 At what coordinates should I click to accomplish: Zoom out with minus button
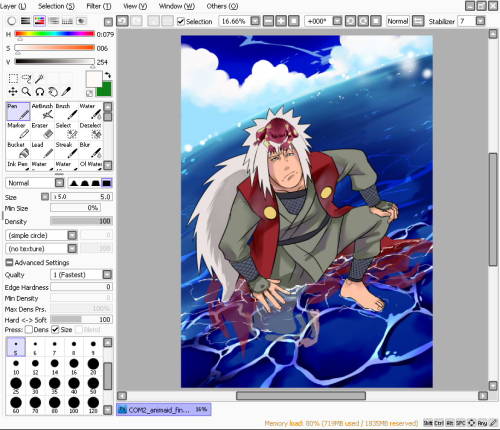pos(268,21)
